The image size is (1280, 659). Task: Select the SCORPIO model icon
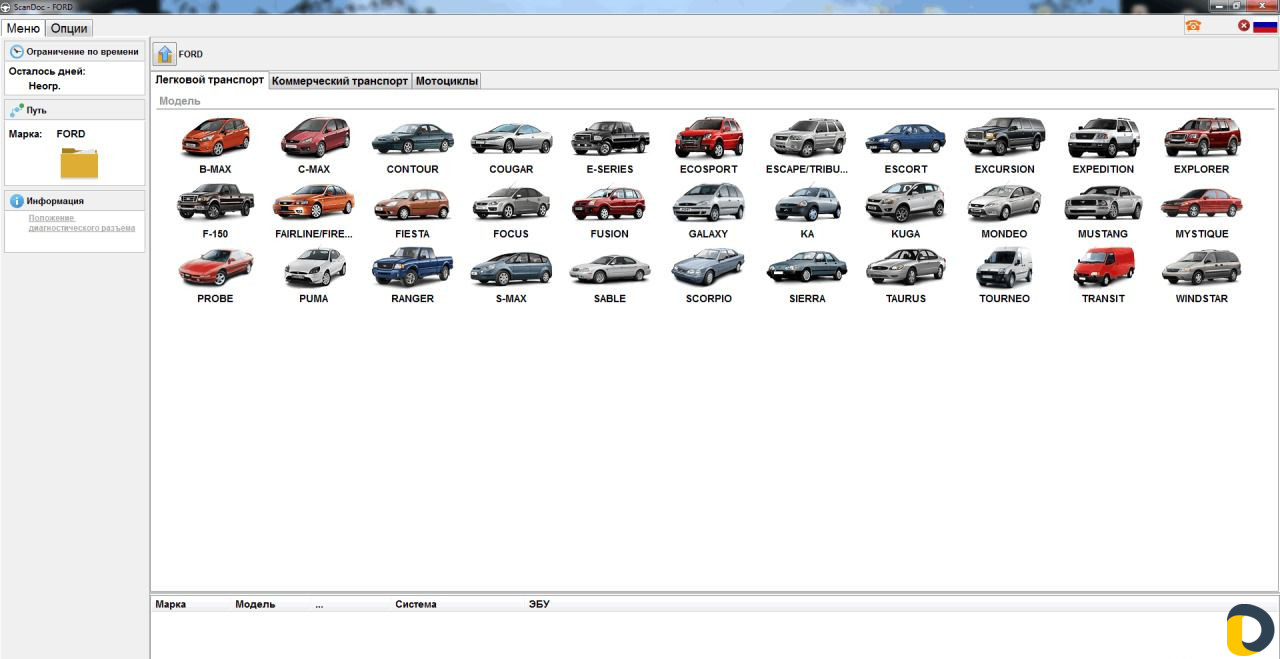[709, 267]
